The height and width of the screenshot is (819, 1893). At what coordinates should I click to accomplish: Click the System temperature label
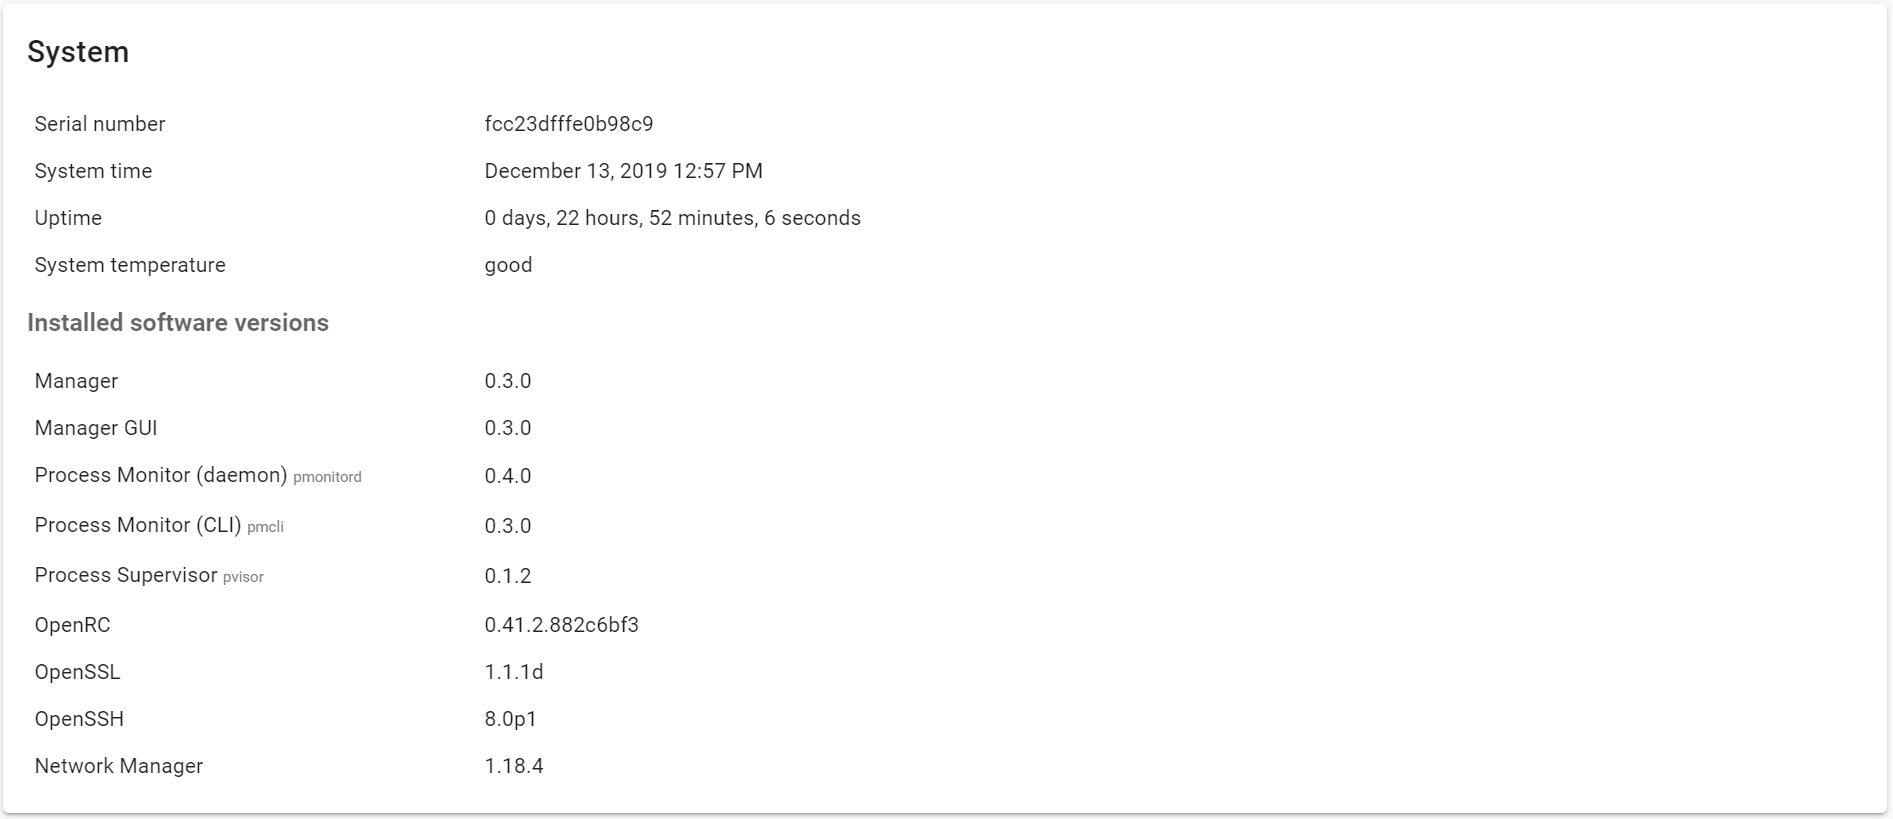tap(130, 265)
